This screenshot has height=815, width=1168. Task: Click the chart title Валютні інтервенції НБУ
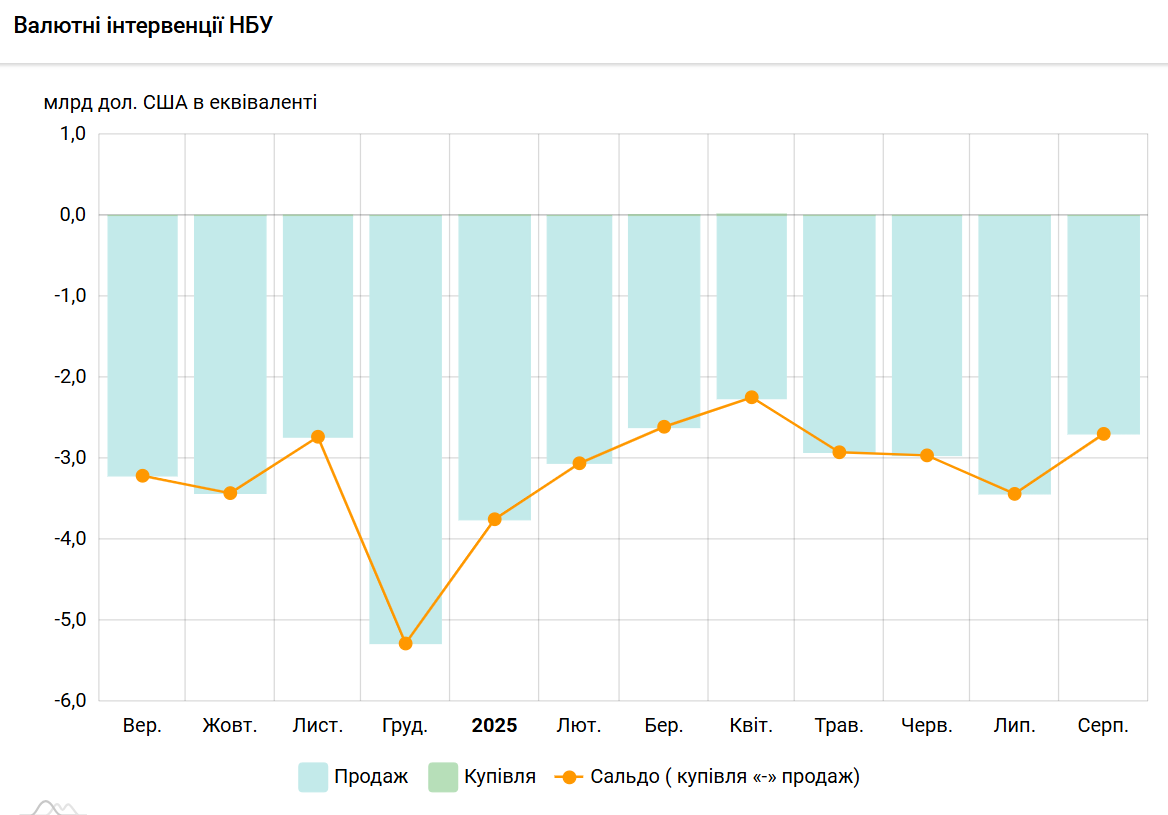[x=143, y=26]
